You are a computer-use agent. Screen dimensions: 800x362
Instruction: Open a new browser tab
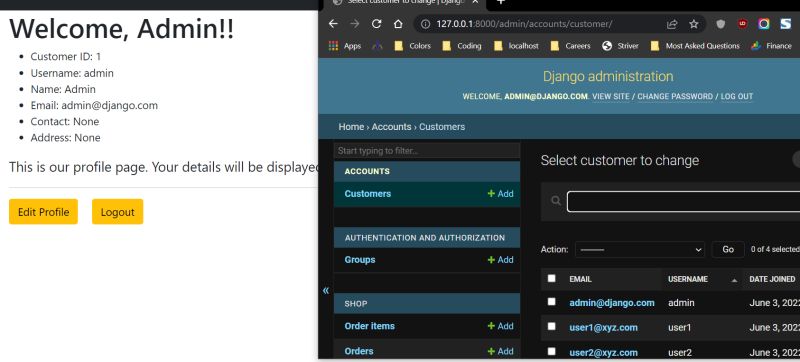(x=501, y=2)
